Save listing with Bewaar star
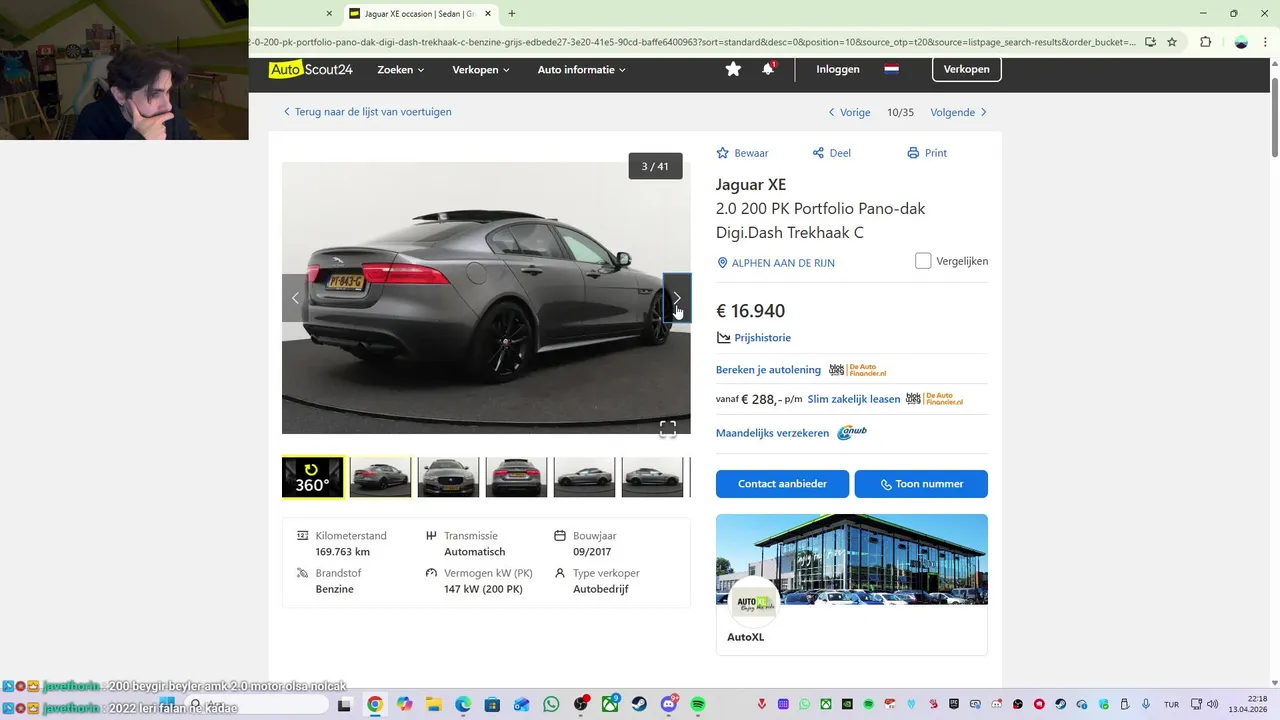This screenshot has width=1280, height=720. pos(742,153)
